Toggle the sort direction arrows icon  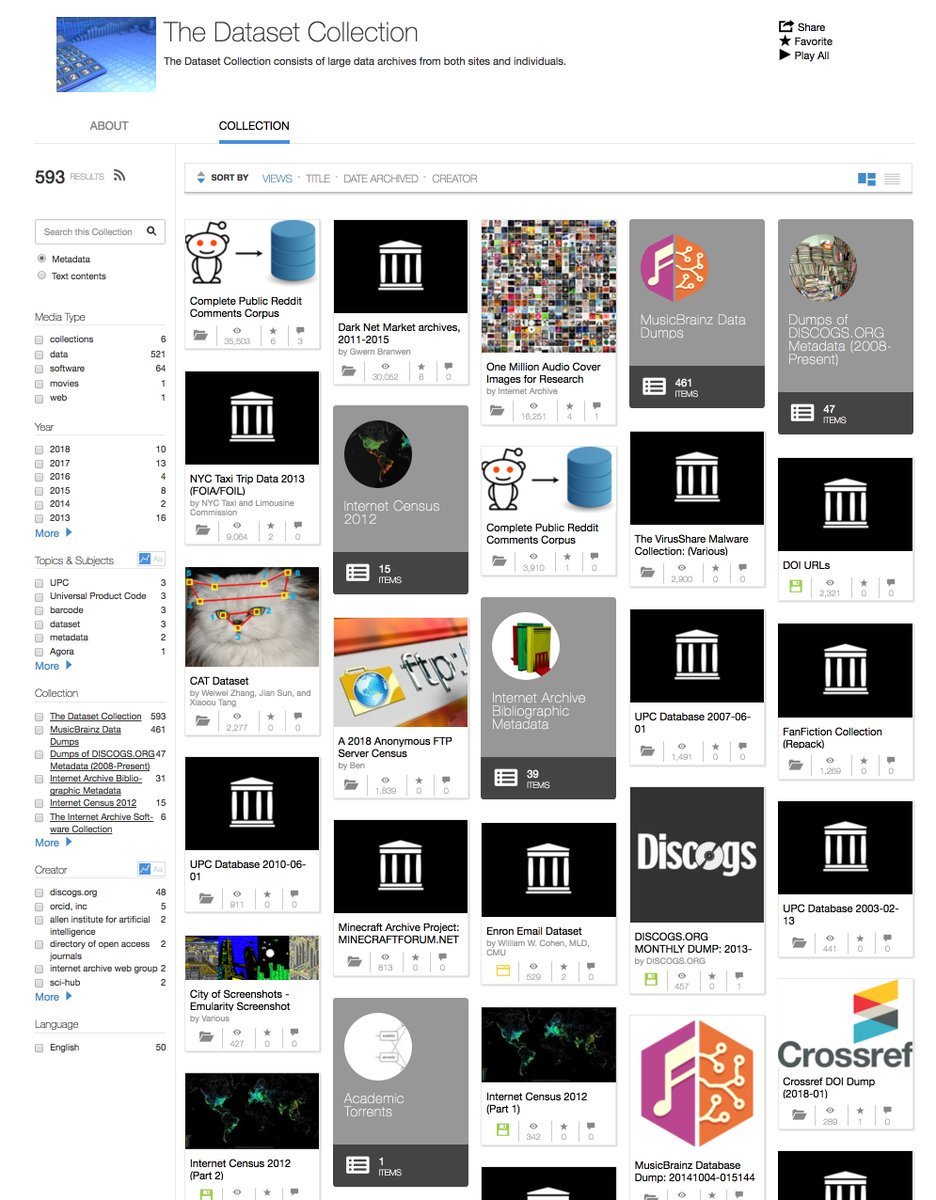[x=200, y=178]
